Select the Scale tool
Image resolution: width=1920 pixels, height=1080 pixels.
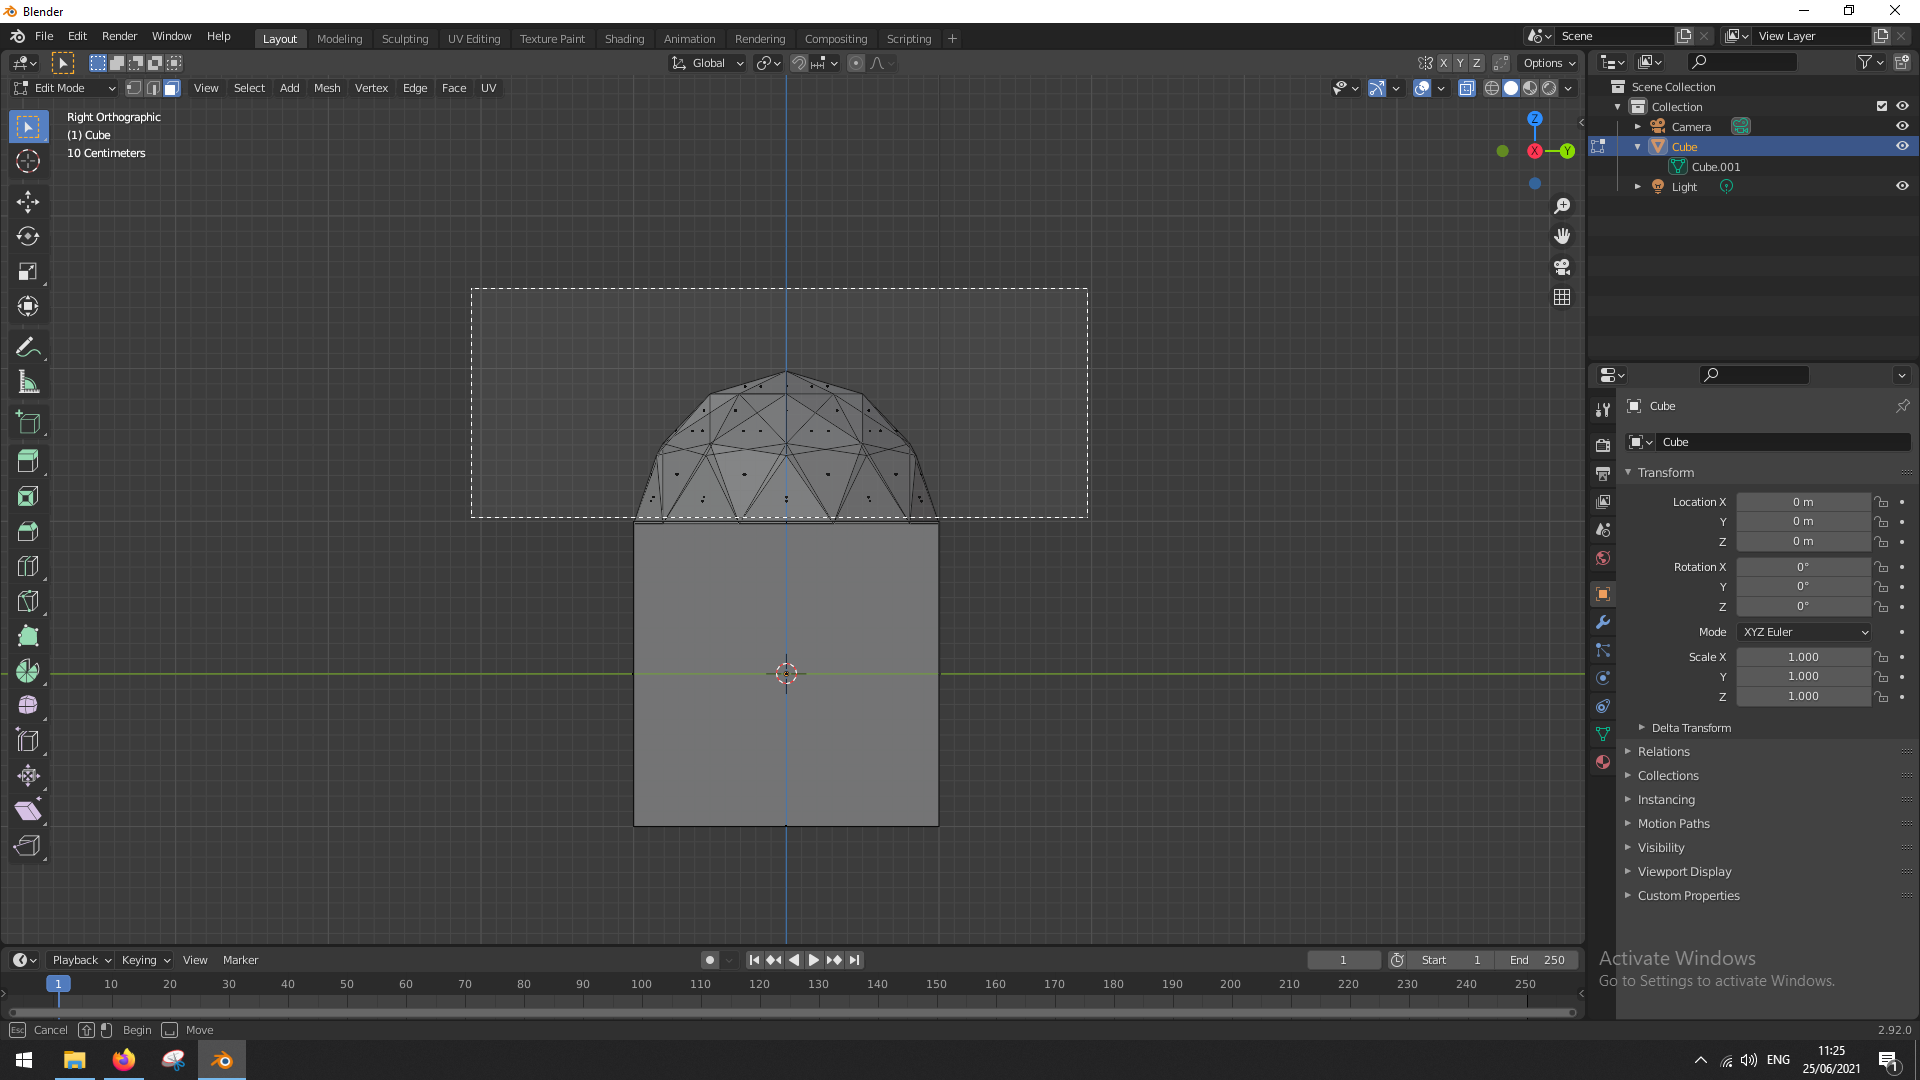tap(28, 272)
